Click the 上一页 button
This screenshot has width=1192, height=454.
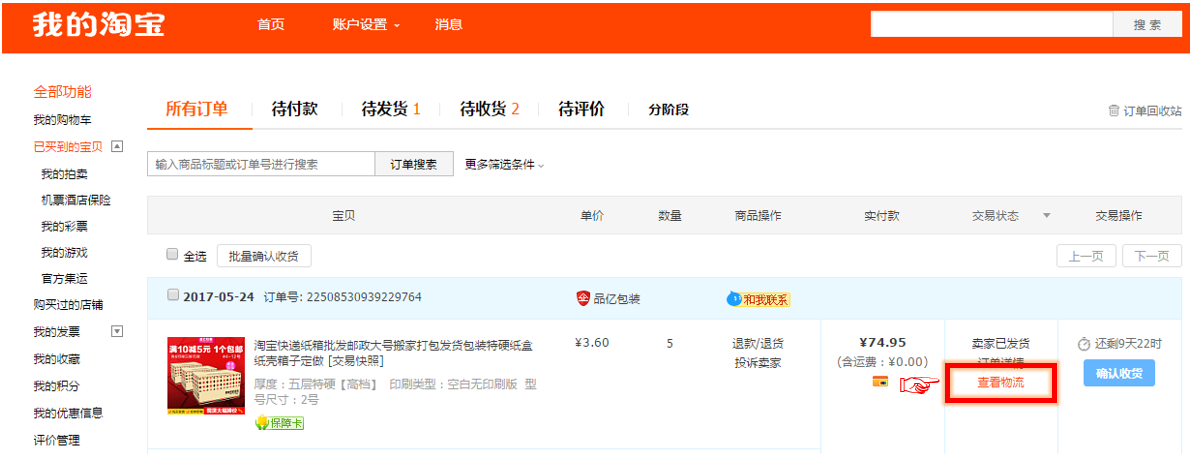pos(1086,256)
